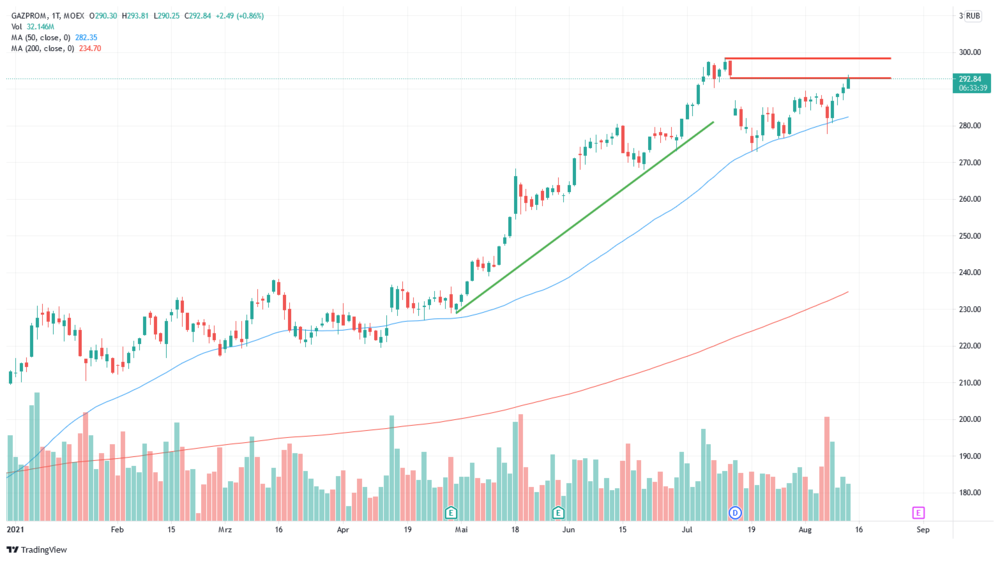The image size is (1000, 561).
Task: Click the 250.00 price axis label
Action: click(969, 236)
